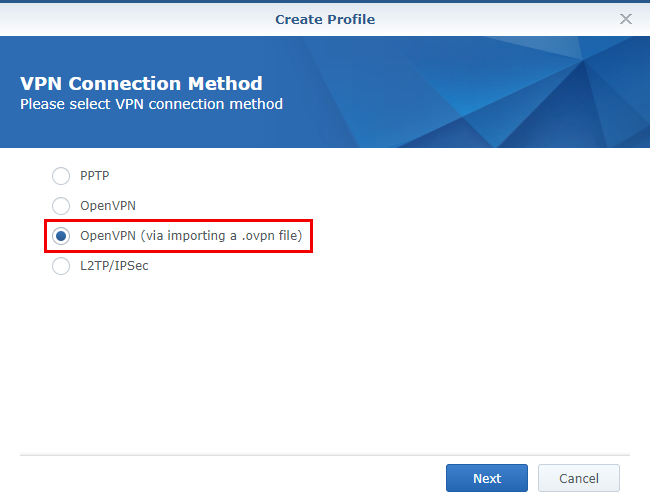Click the "Please select VPN connection method" subtitle
Viewport: 650px width, 500px height.
pyautogui.click(x=151, y=104)
